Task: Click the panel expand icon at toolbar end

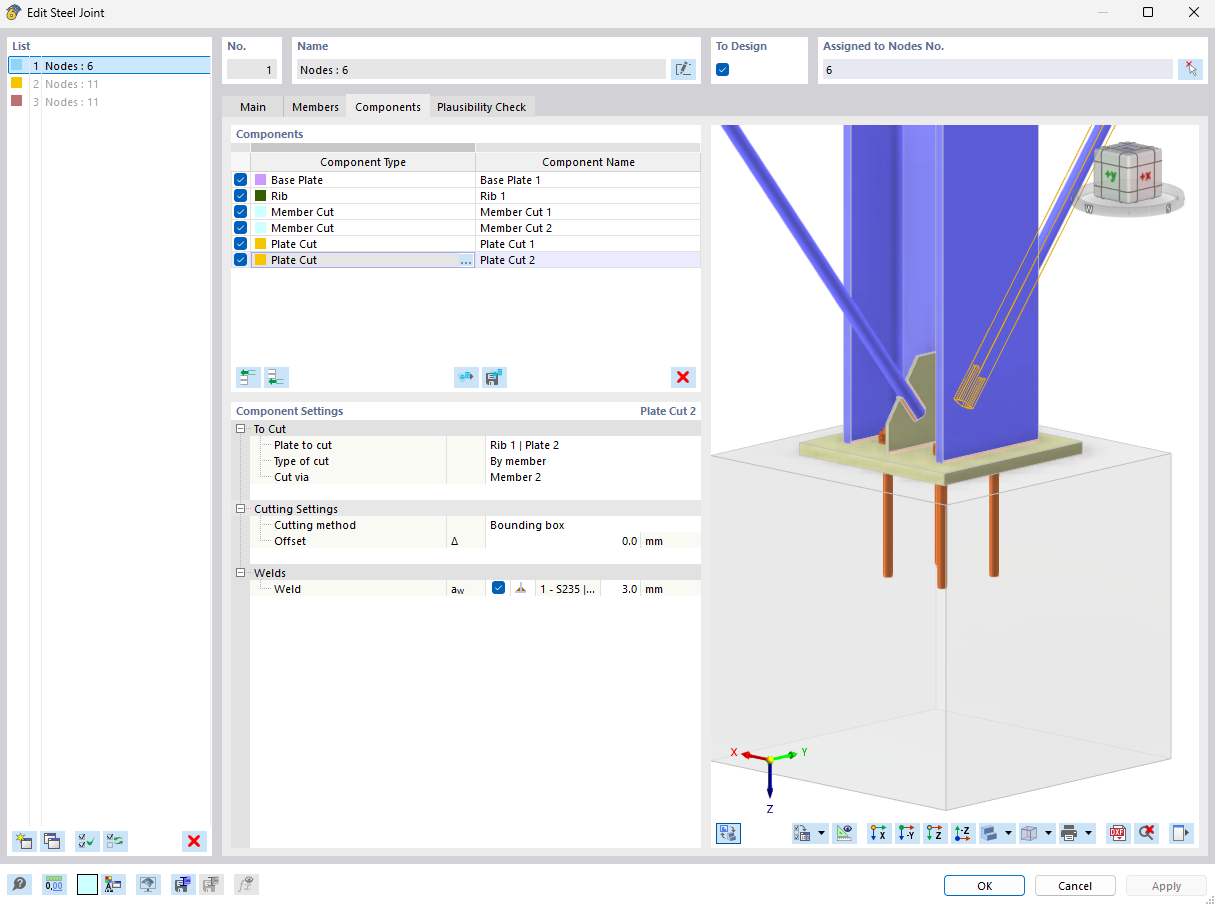Action: [1182, 832]
